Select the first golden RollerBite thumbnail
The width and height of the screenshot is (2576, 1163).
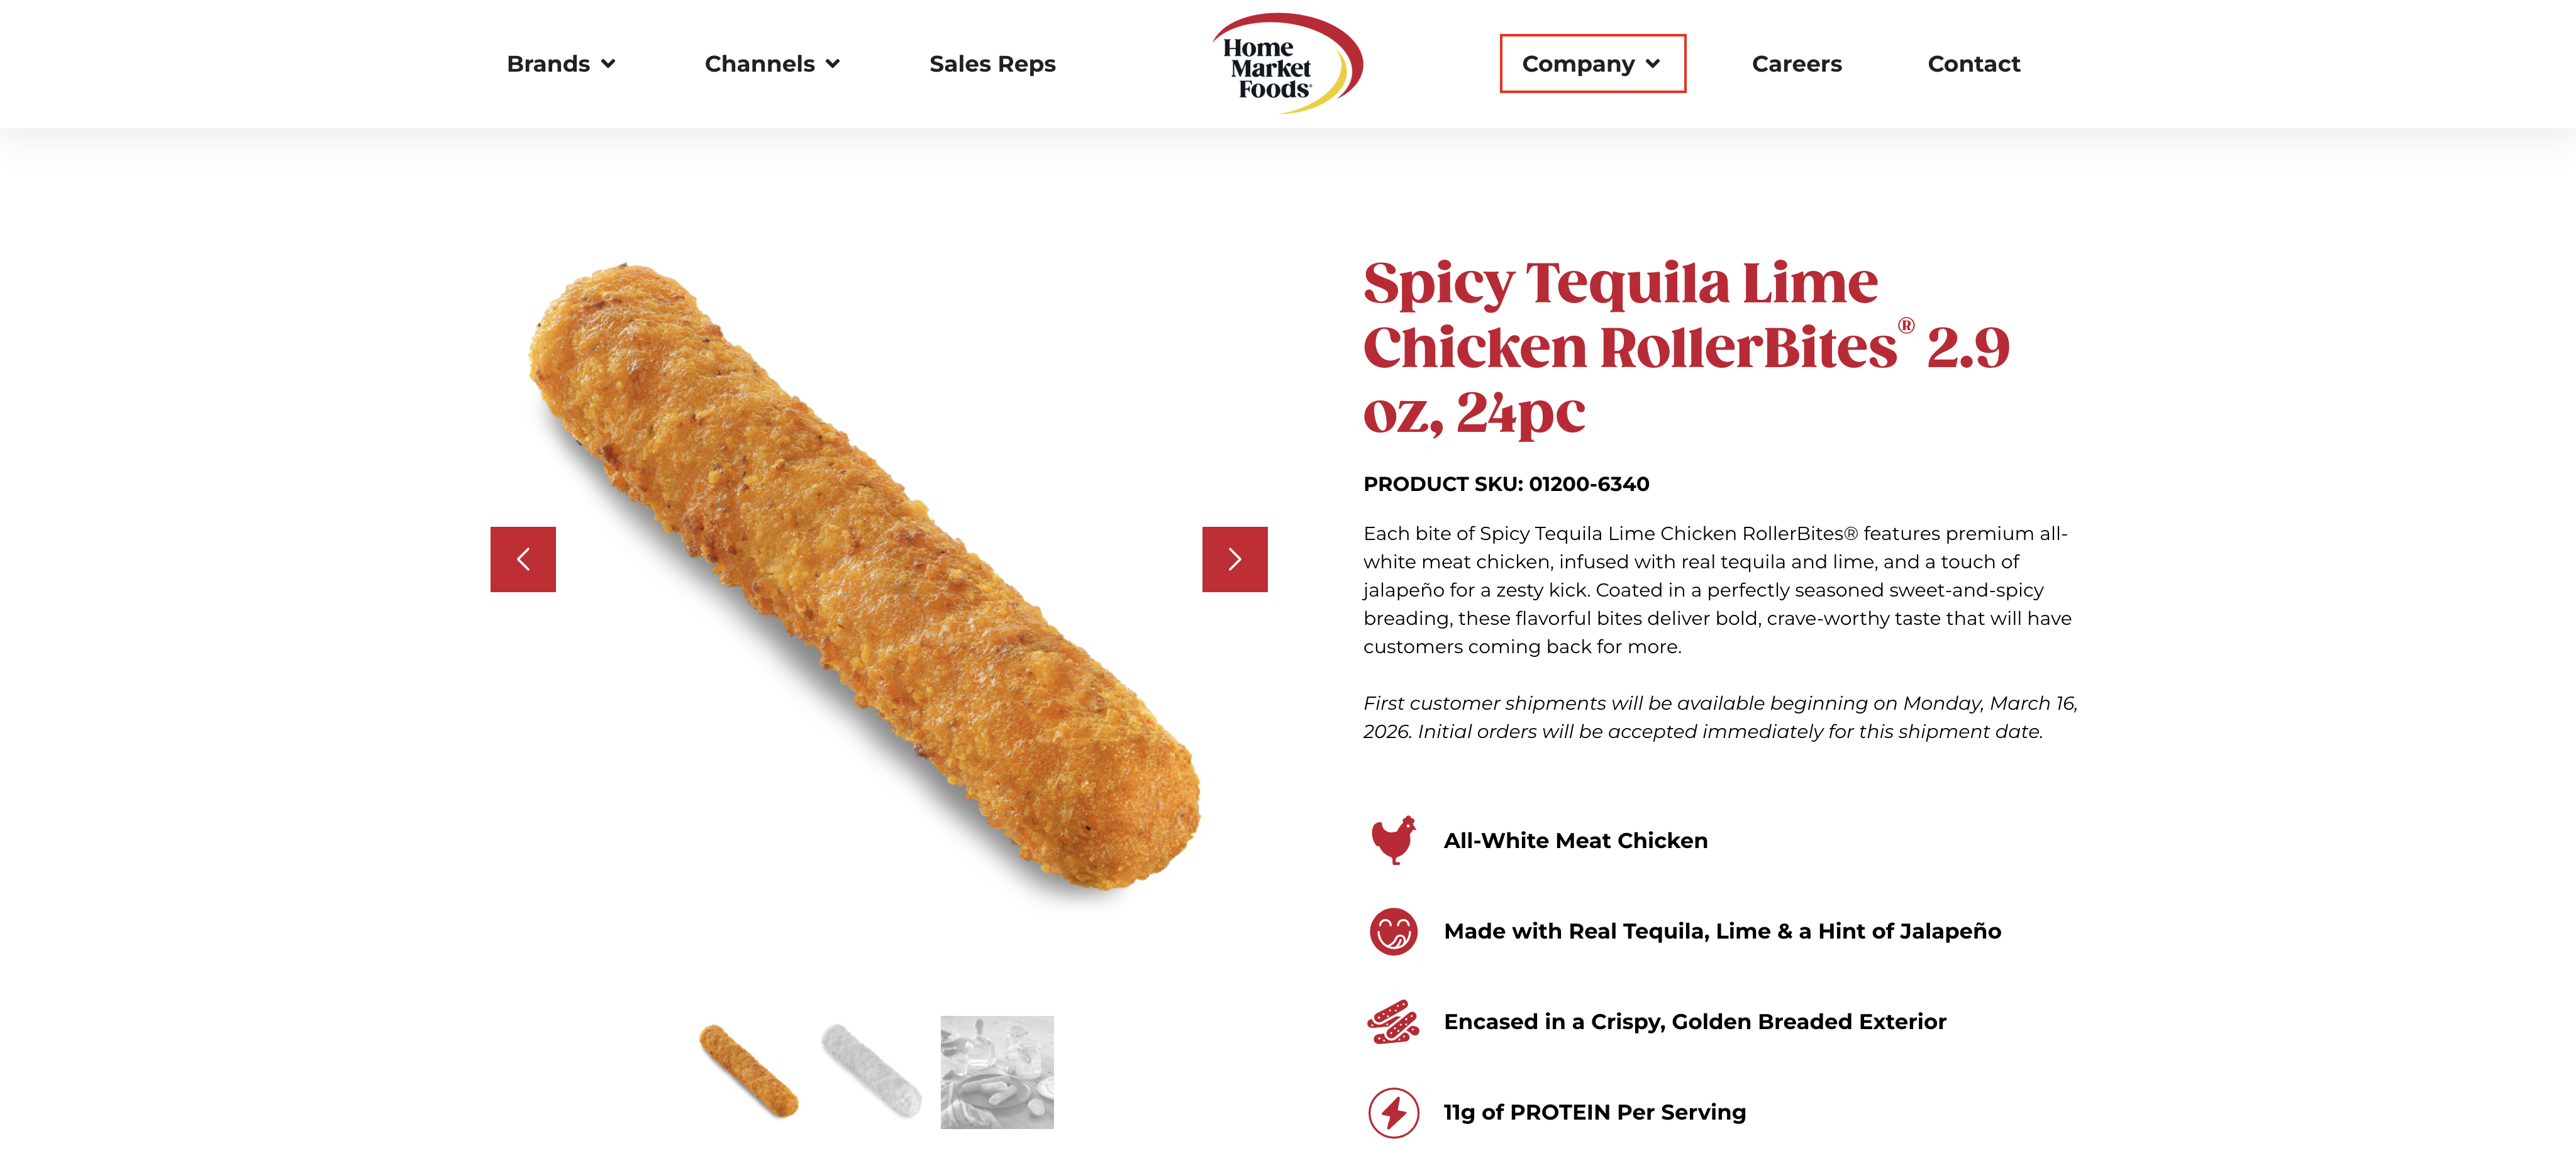tap(748, 1071)
